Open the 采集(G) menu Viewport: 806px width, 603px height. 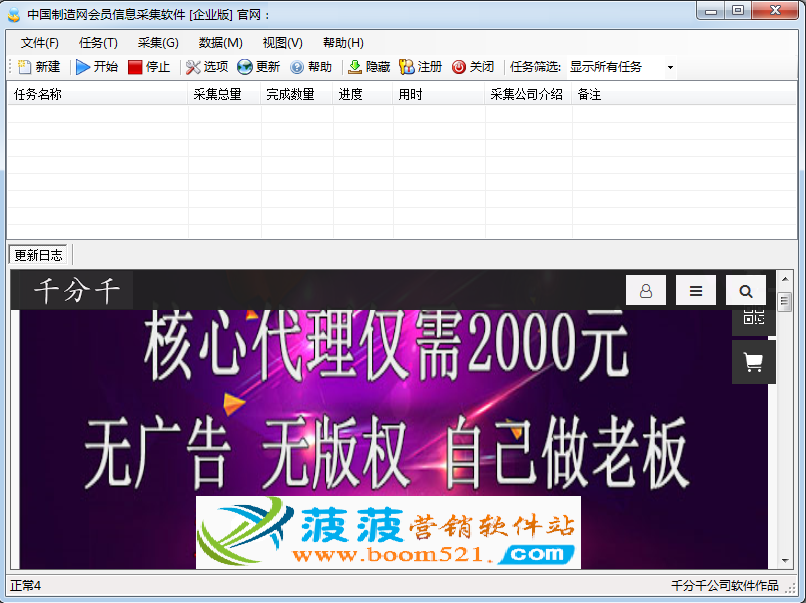tap(158, 43)
